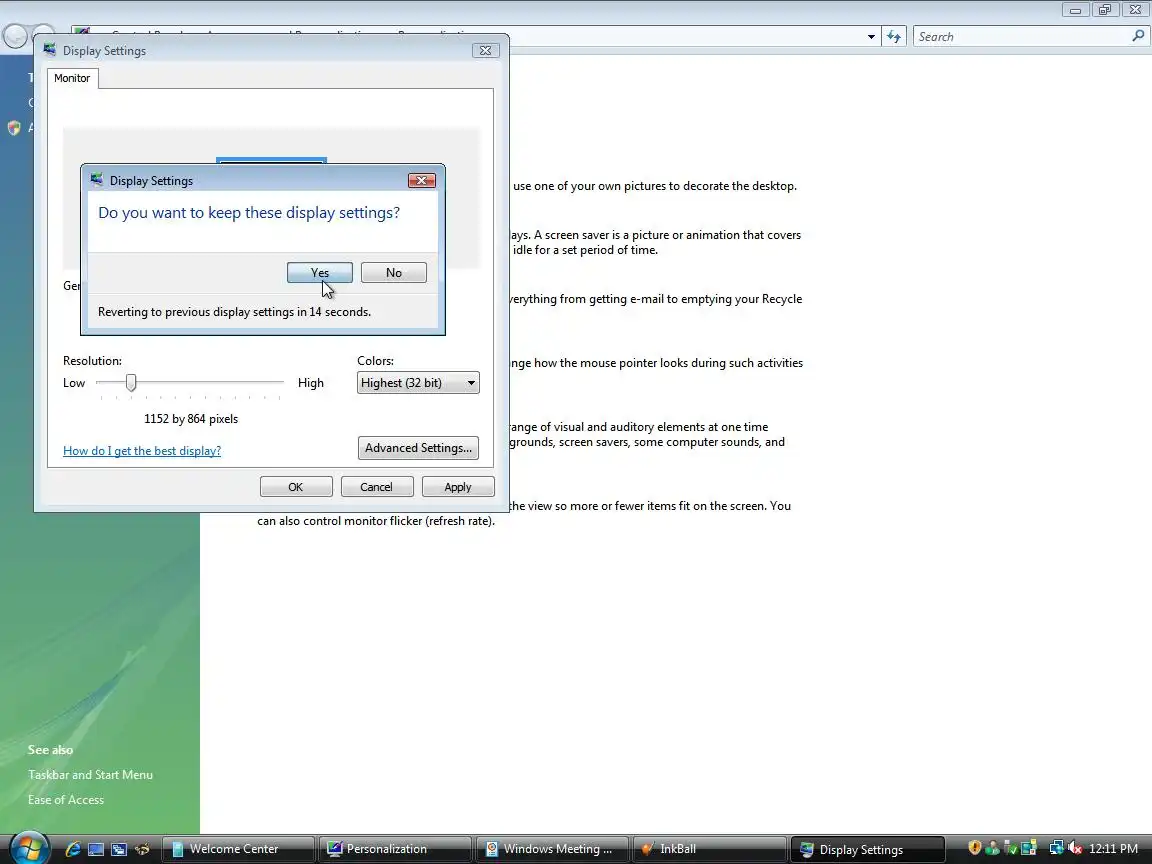1152x864 pixels.
Task: Click the People Near Me tray icon
Action: click(993, 849)
